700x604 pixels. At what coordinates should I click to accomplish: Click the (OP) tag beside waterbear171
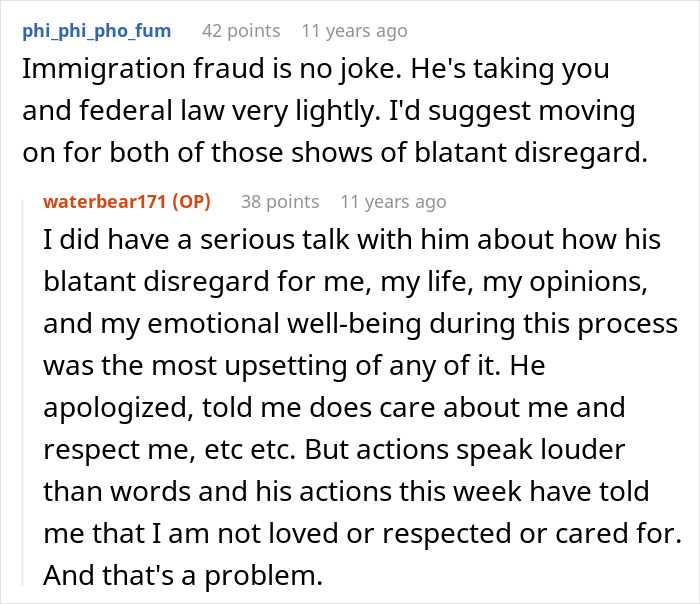(191, 202)
